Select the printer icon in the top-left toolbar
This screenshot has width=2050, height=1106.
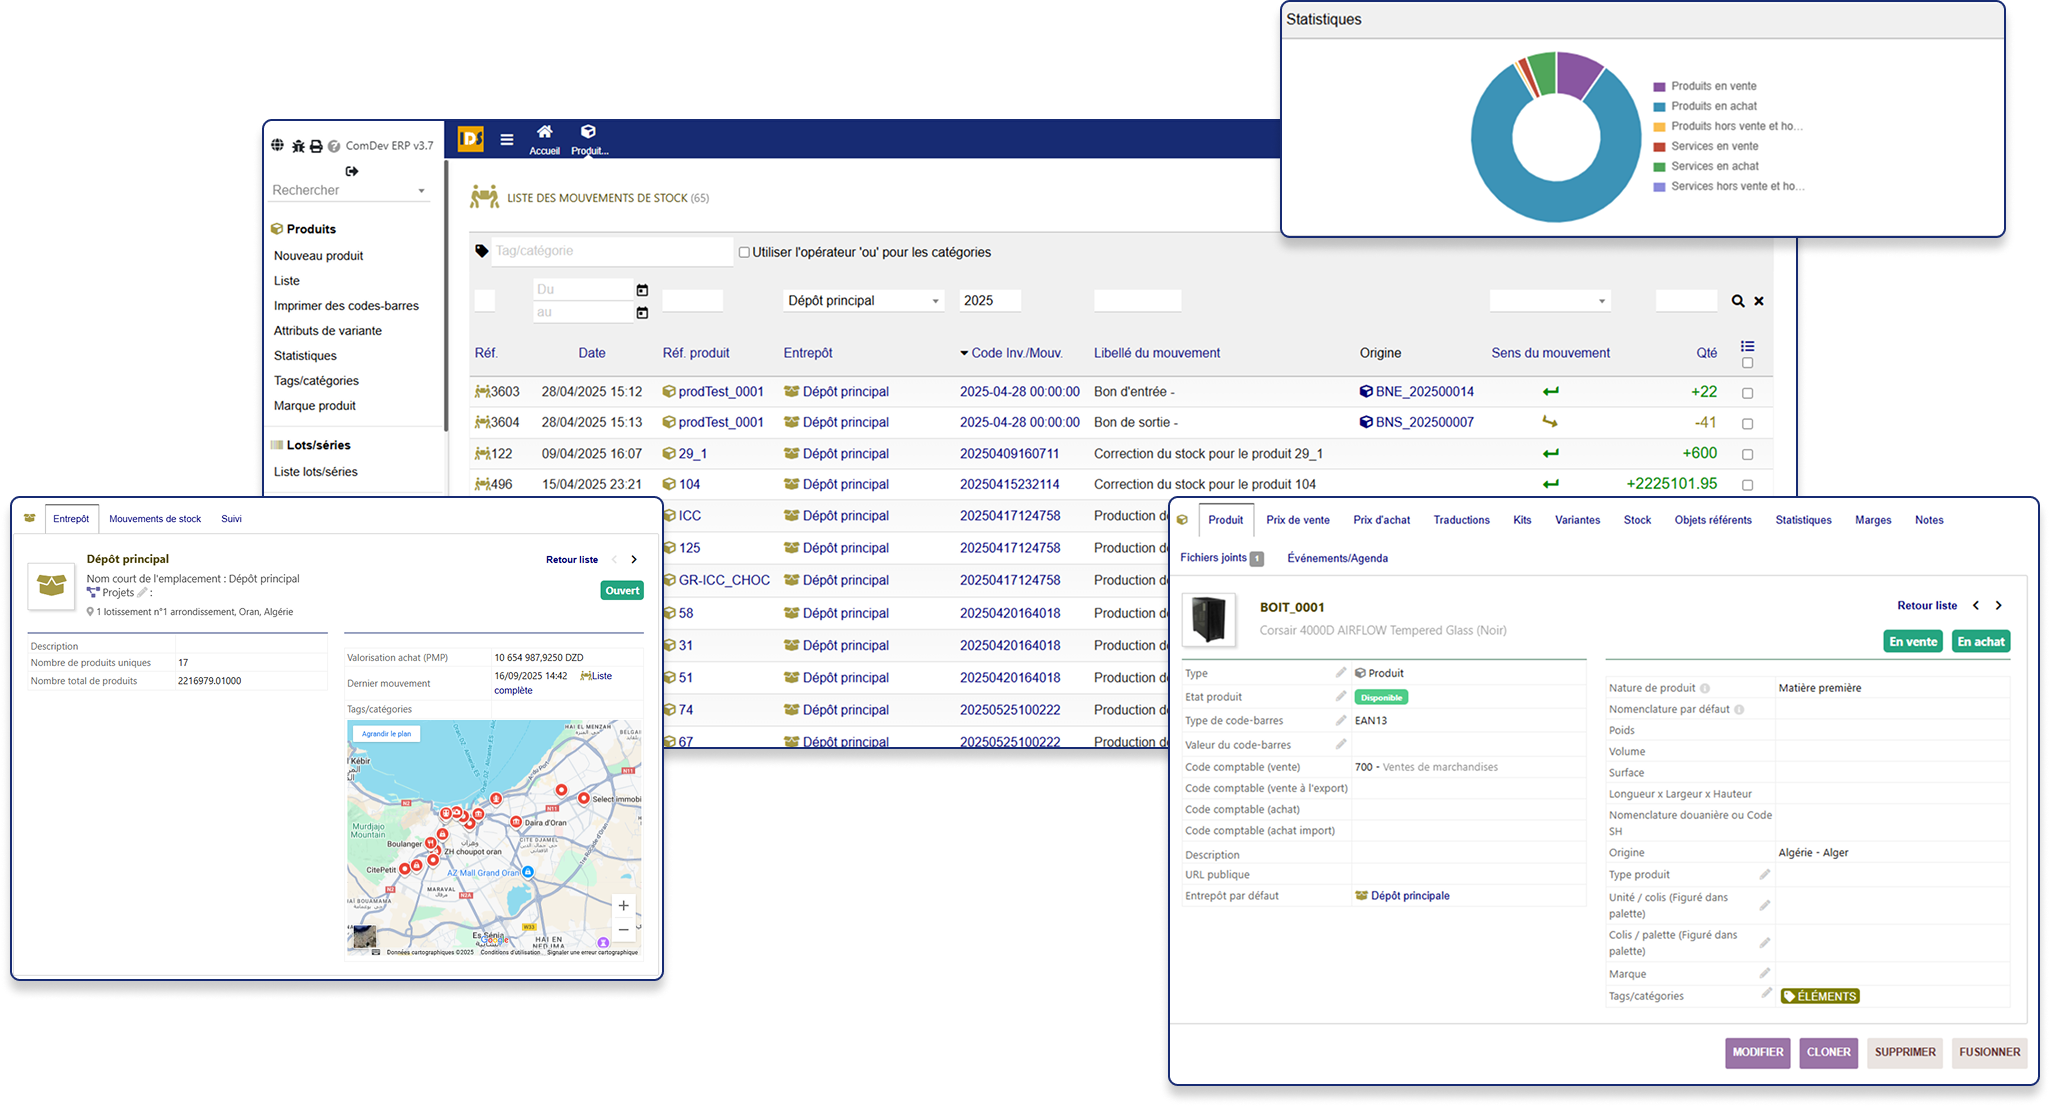316,146
